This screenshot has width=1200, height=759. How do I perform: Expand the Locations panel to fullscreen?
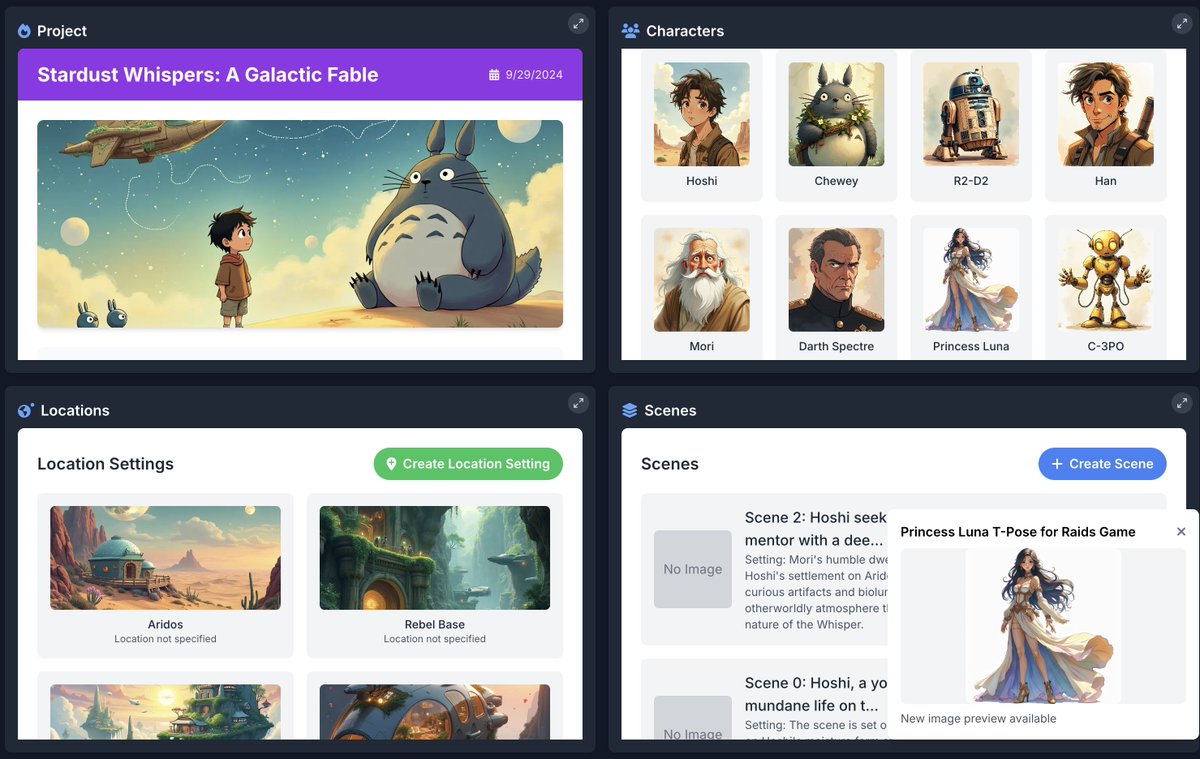[577, 403]
